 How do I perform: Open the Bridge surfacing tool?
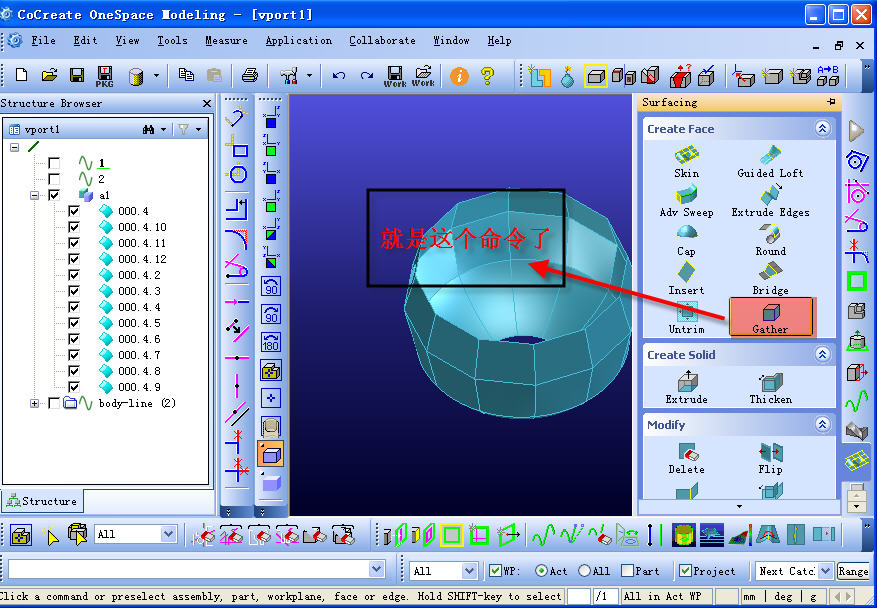click(x=770, y=279)
